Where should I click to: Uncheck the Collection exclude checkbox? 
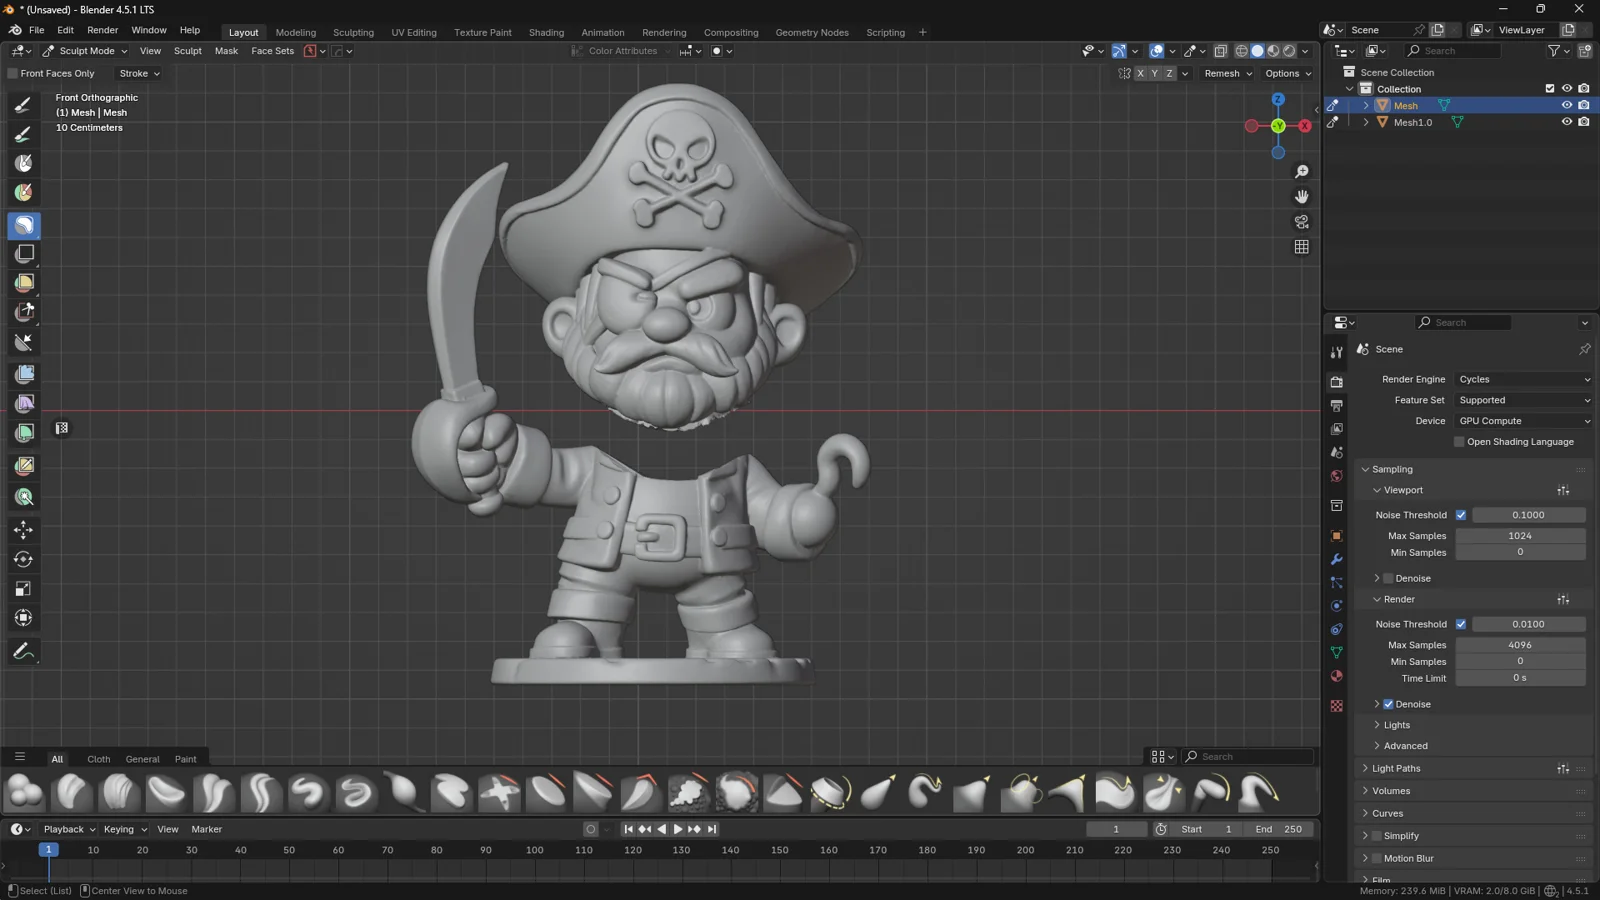[1550, 89]
